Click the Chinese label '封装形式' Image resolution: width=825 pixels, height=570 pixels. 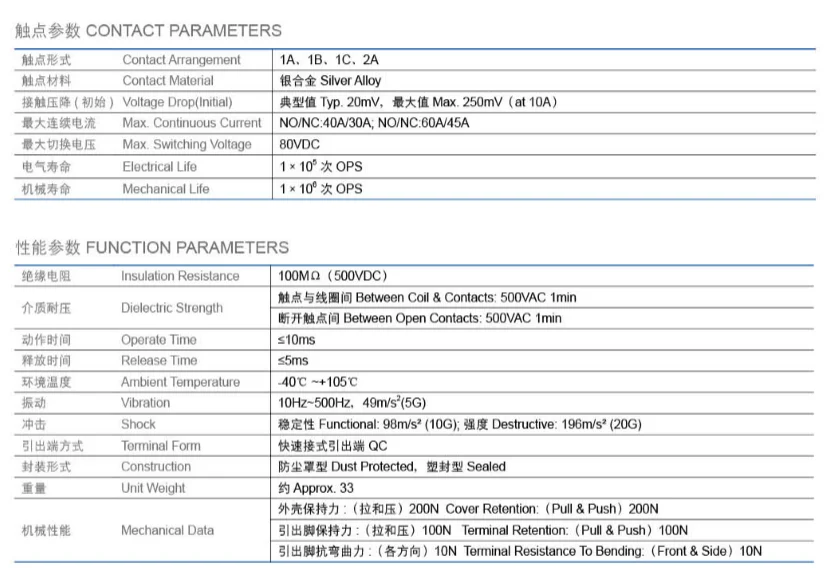click(x=46, y=467)
